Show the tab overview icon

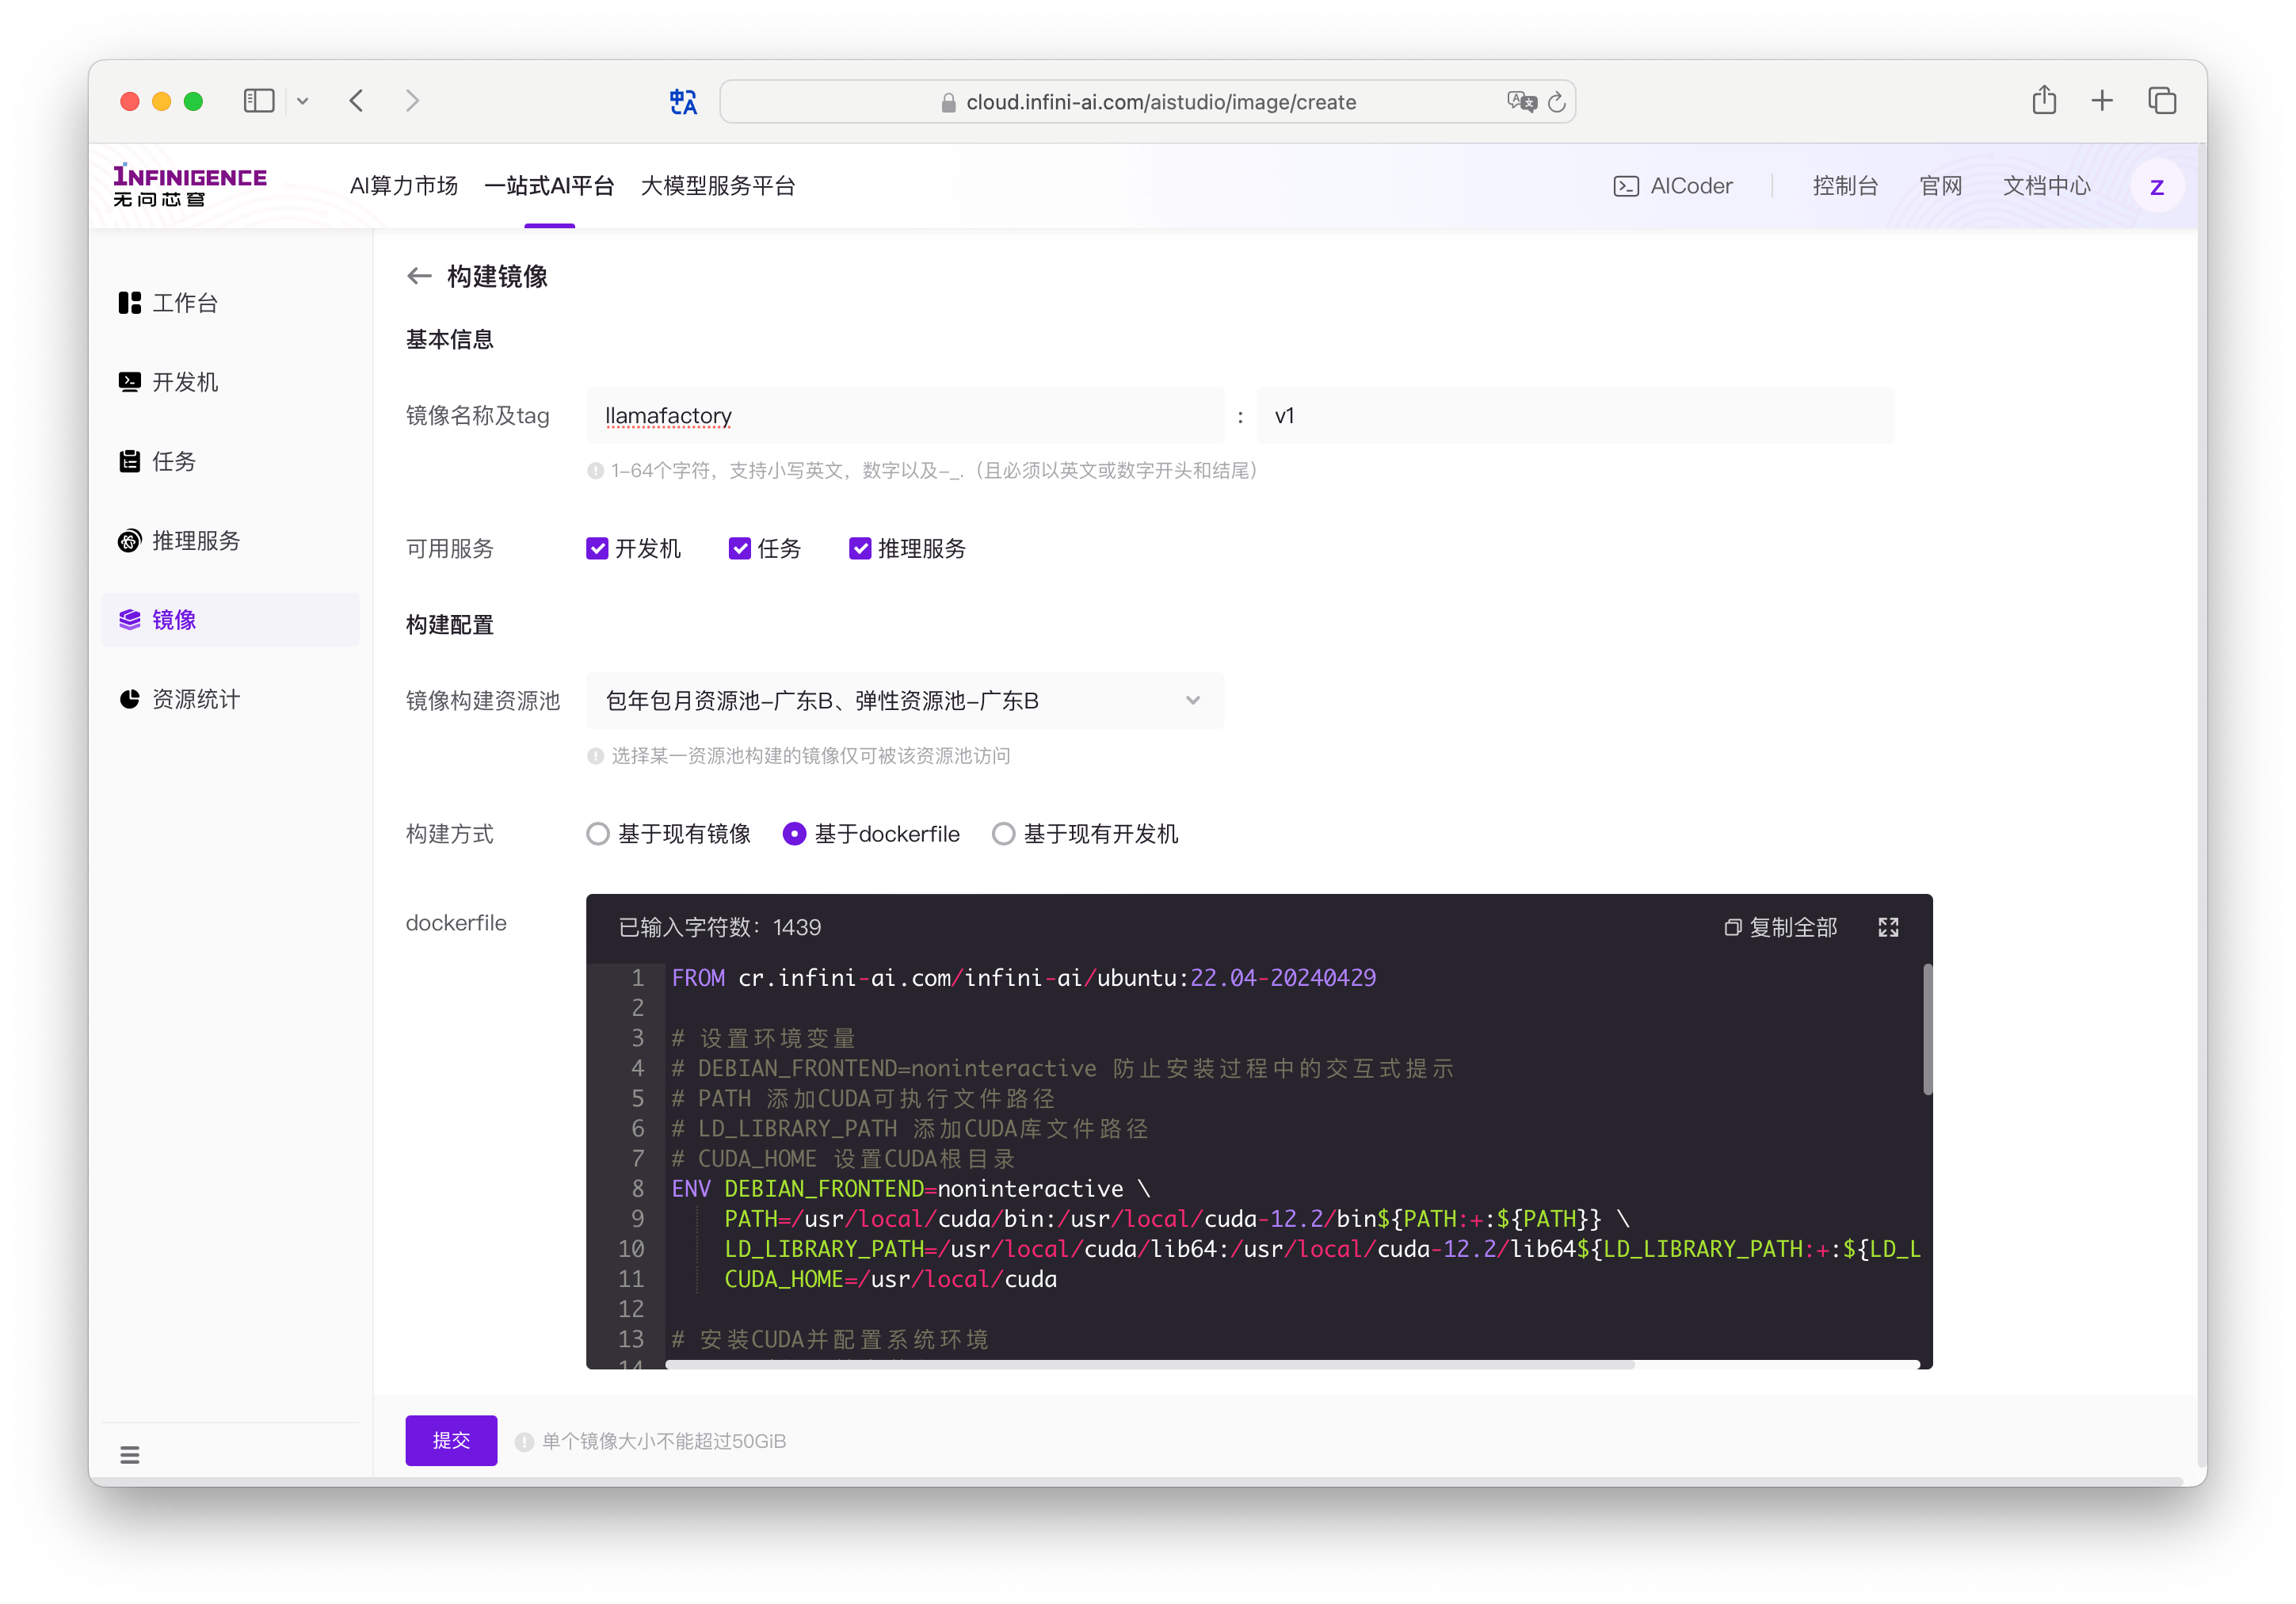2162,101
